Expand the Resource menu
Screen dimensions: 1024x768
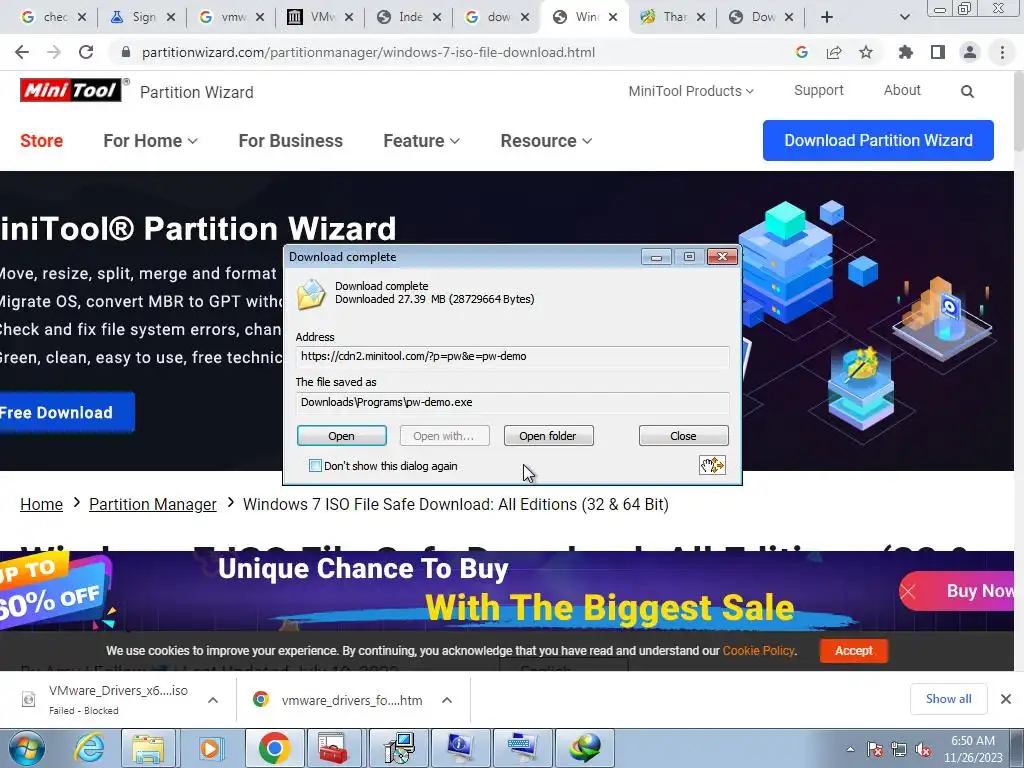click(x=546, y=140)
